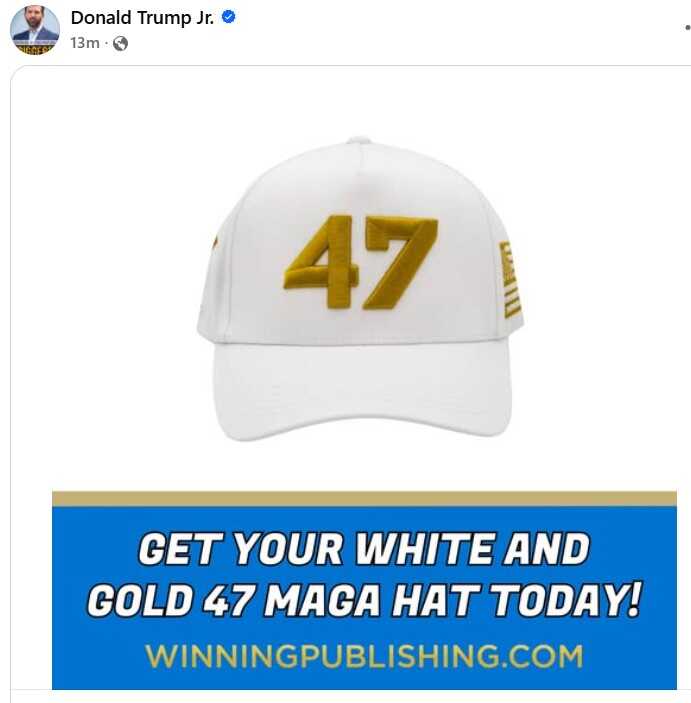Viewport: 691px width, 703px height.
Task: Click the GOLD 47 MAGA HAT TODAY! text
Action: [365, 600]
